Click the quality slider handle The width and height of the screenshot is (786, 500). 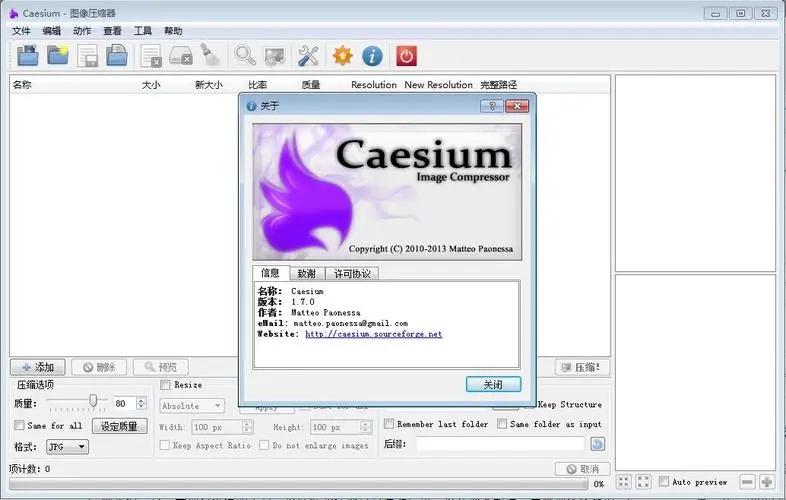tap(93, 400)
